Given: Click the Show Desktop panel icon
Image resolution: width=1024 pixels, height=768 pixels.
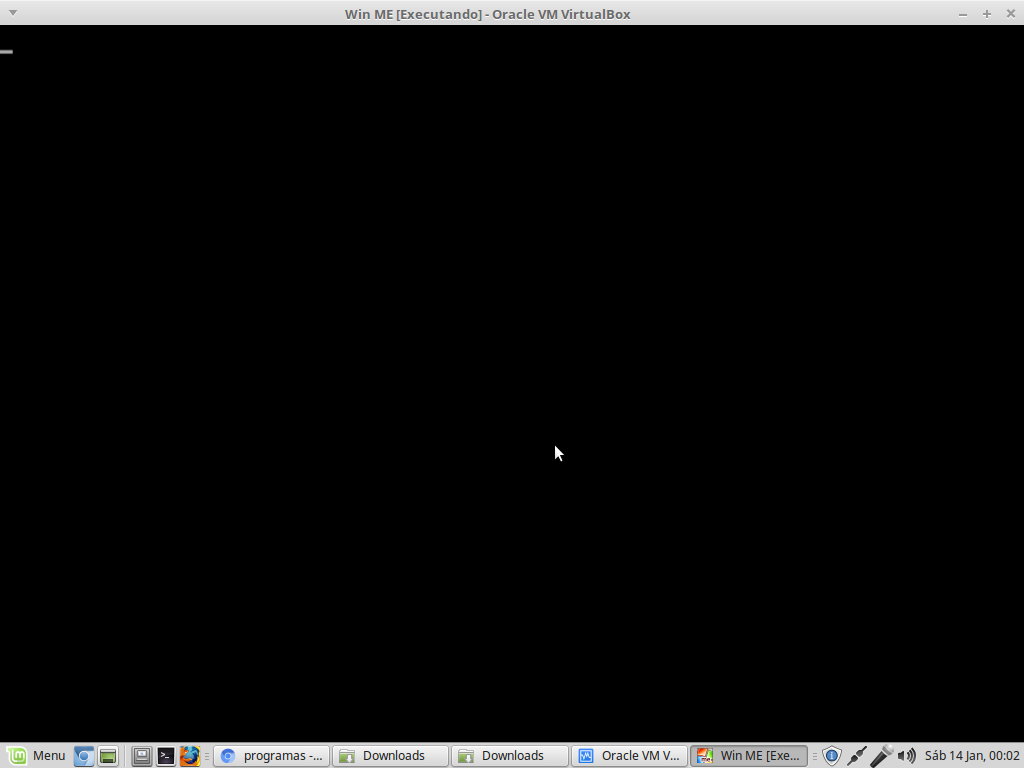Looking at the screenshot, I should (141, 756).
